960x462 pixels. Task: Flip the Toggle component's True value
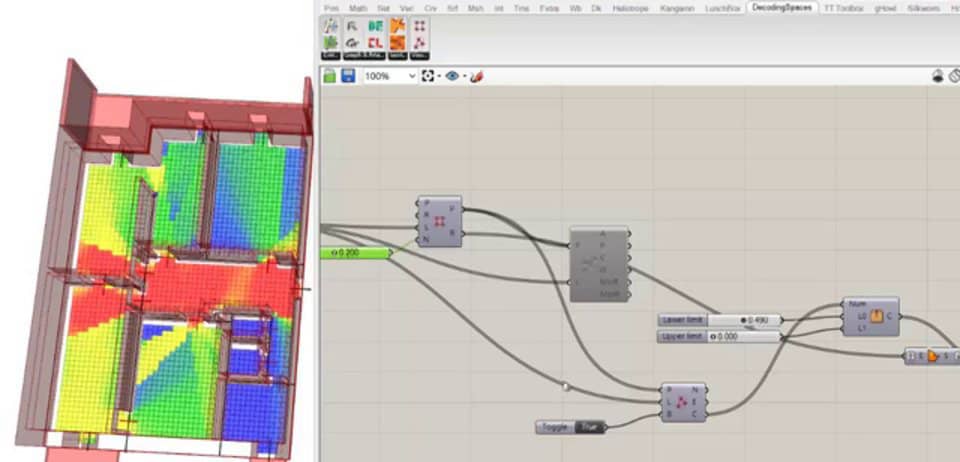tap(588, 427)
